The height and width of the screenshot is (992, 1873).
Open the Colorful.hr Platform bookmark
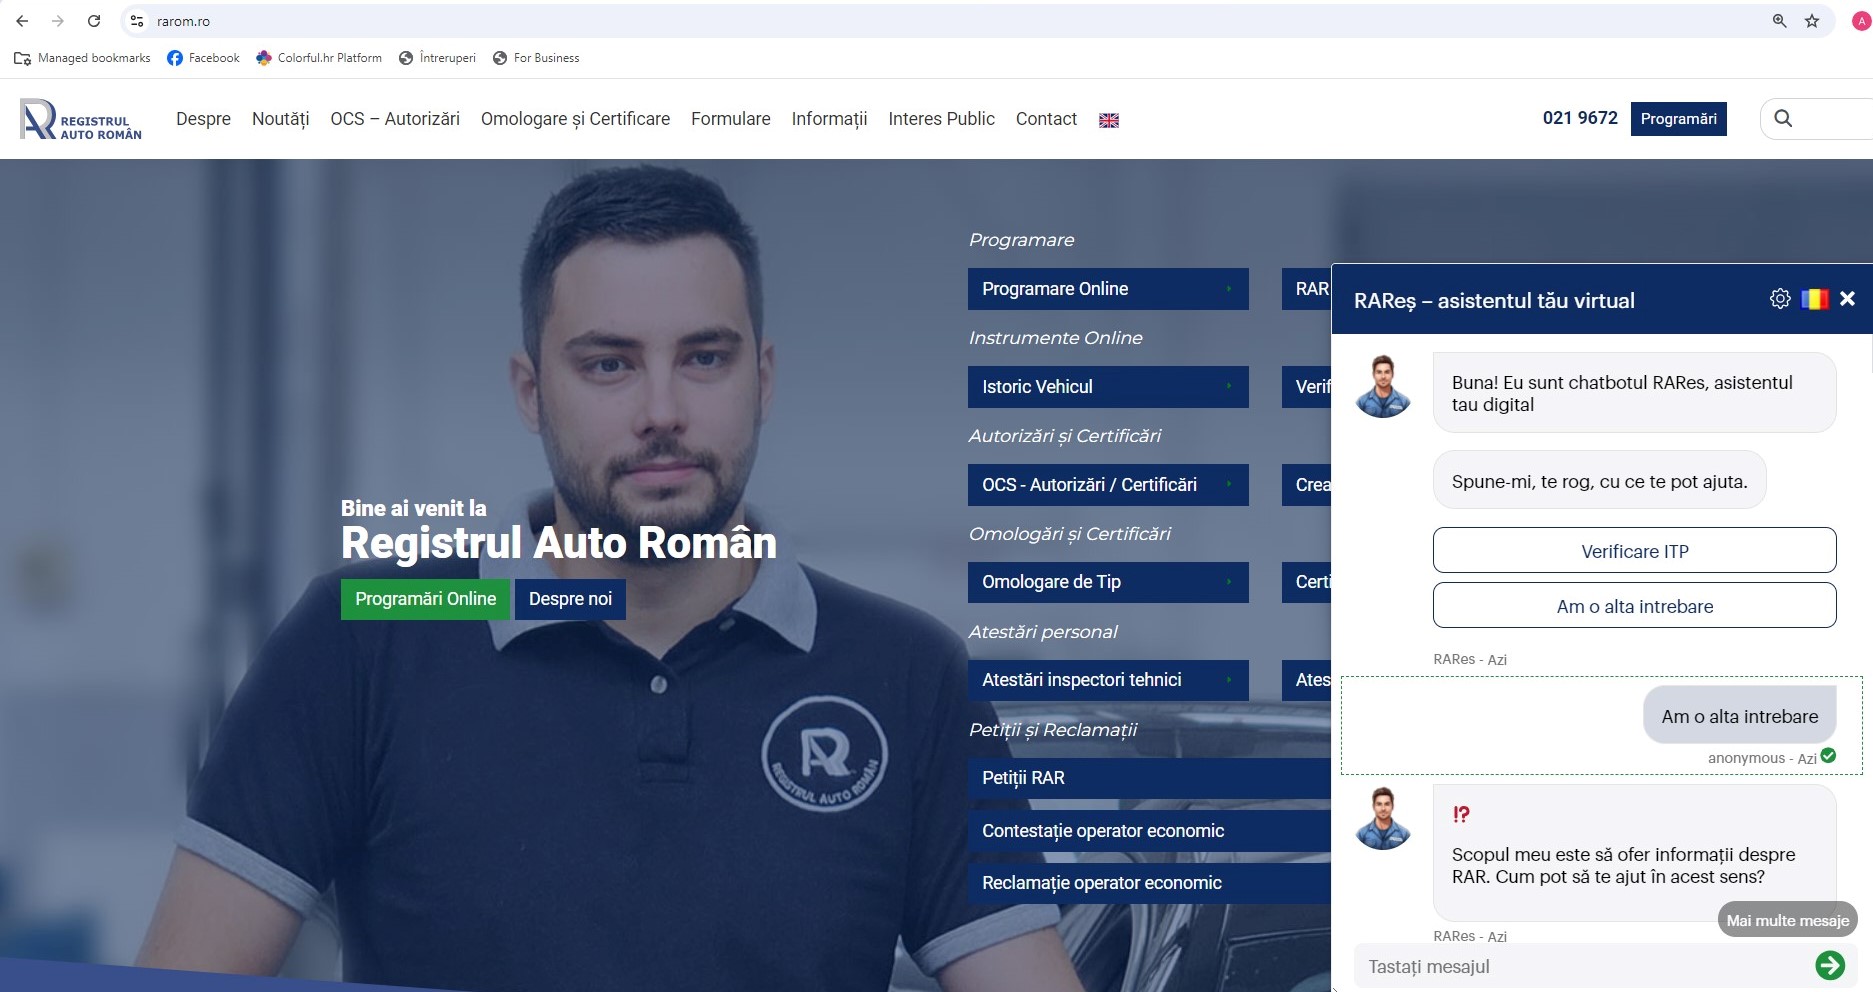click(x=319, y=58)
